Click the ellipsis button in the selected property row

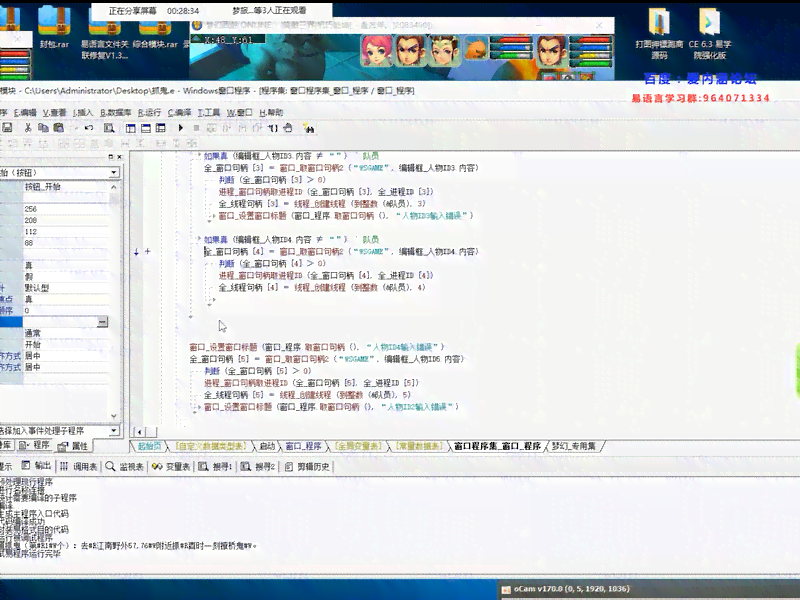pos(103,322)
